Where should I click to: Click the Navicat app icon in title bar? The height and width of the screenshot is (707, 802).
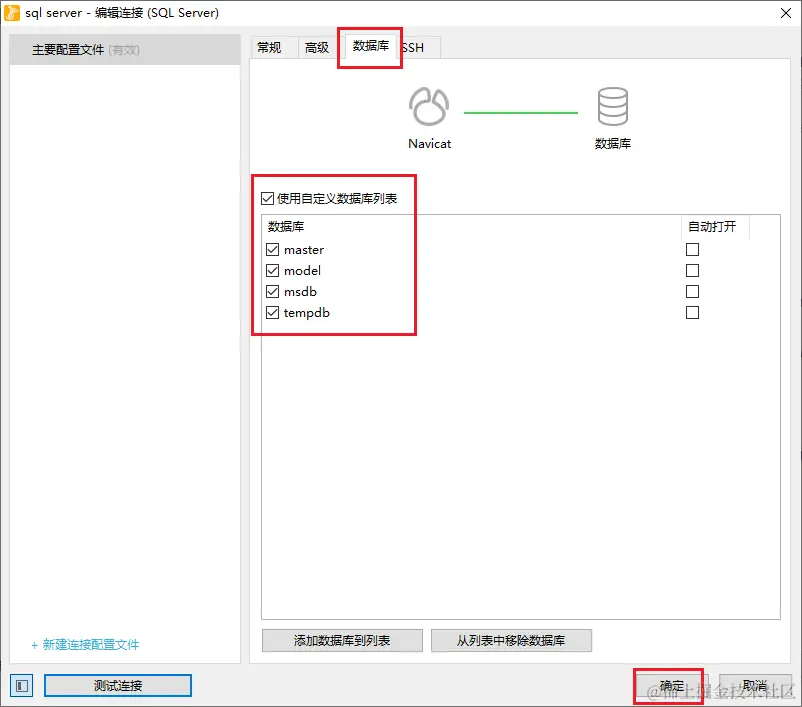pos(11,13)
